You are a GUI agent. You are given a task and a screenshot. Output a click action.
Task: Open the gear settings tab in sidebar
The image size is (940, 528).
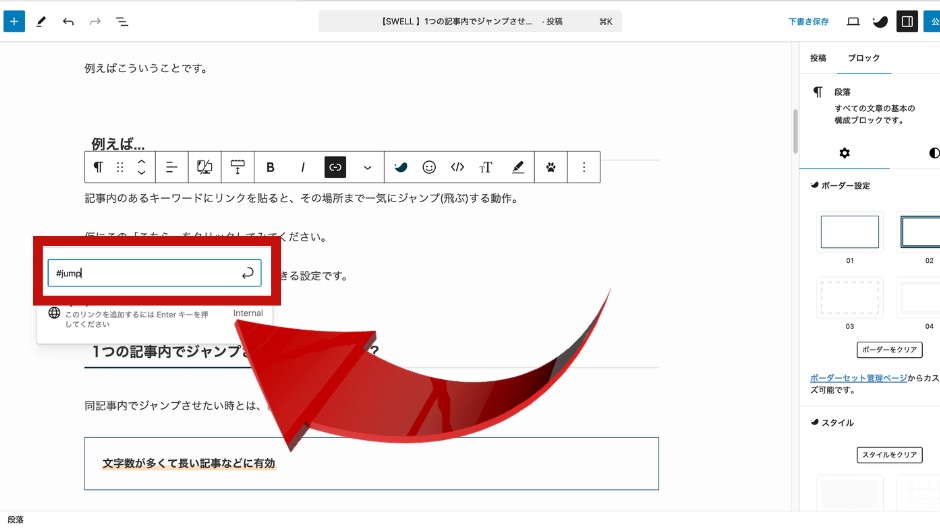(844, 153)
